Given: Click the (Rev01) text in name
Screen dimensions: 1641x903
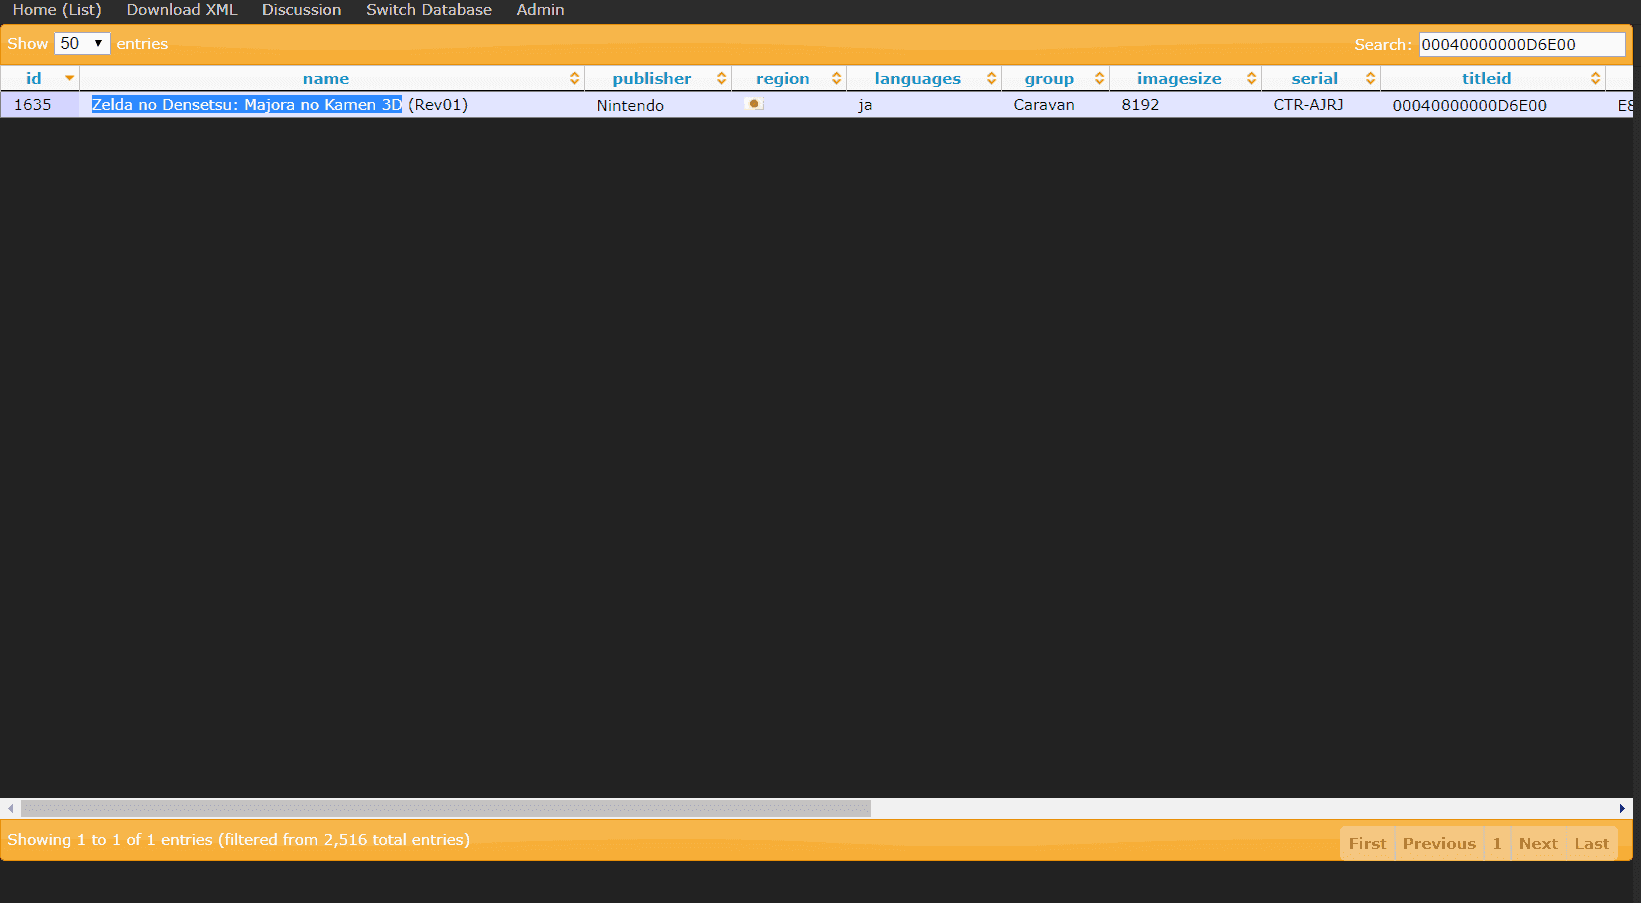Looking at the screenshot, I should pyautogui.click(x=438, y=104).
